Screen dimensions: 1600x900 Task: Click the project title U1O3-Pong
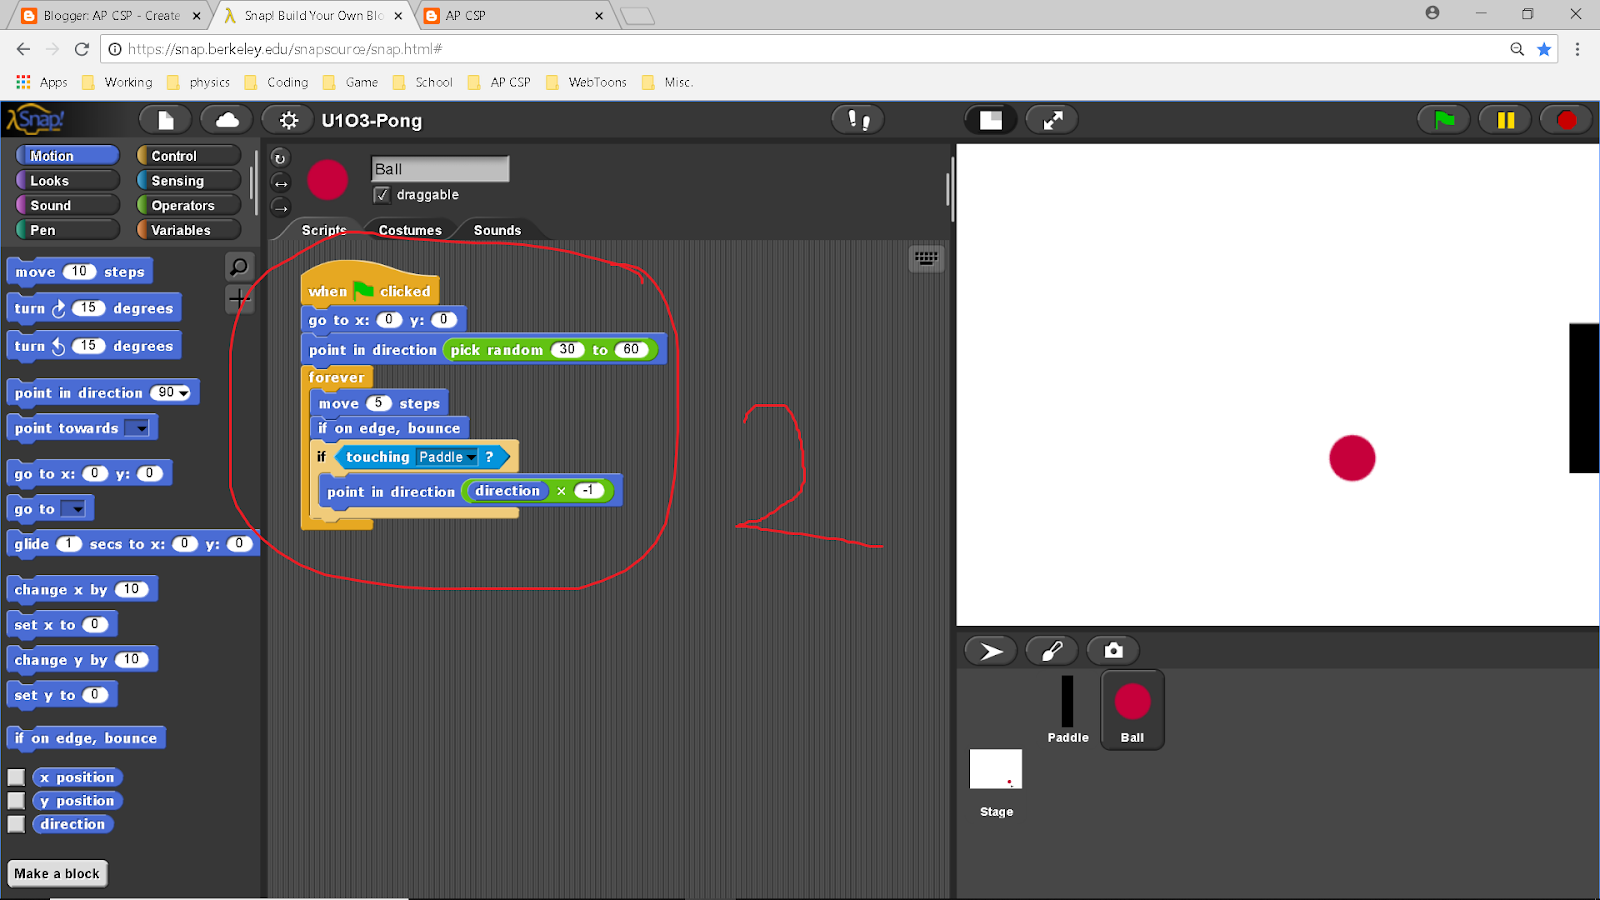point(372,121)
